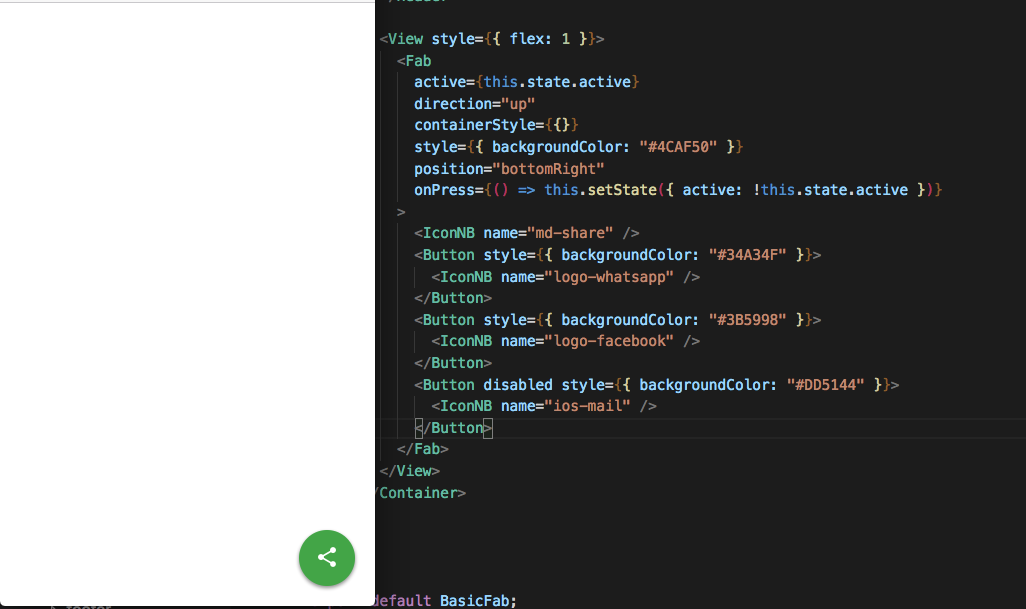Click the highlighted closing "</Button>" tag

pos(453,428)
